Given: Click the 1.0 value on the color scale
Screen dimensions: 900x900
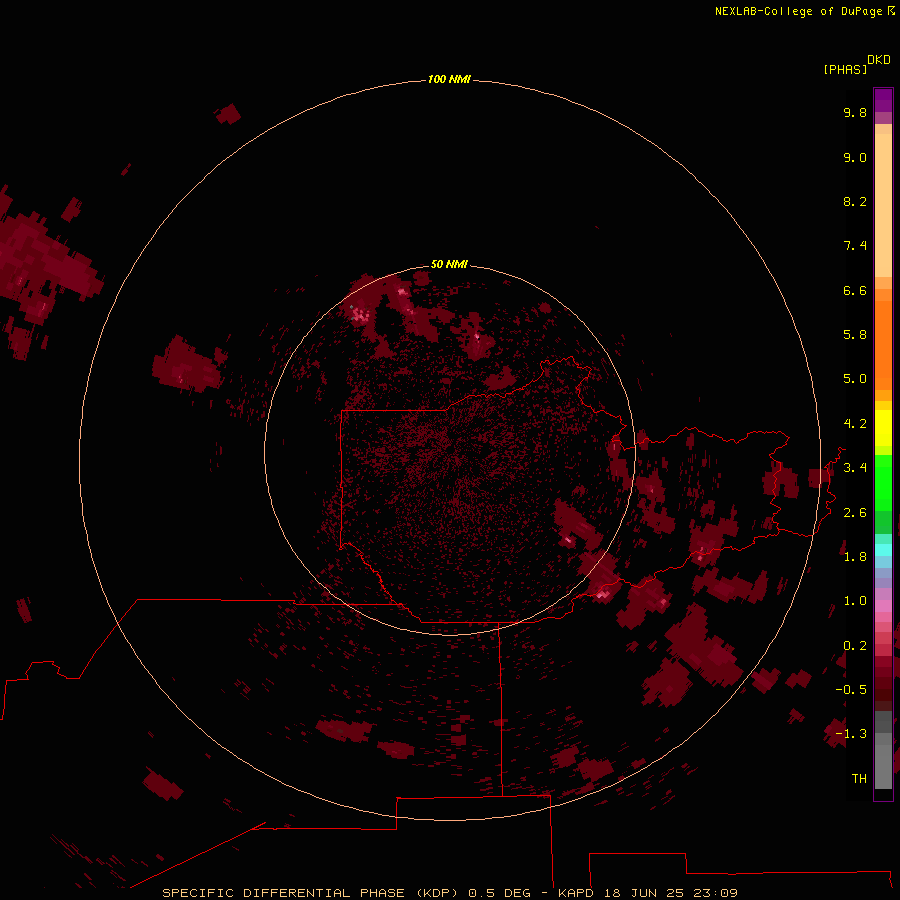Looking at the screenshot, I should coord(855,601).
